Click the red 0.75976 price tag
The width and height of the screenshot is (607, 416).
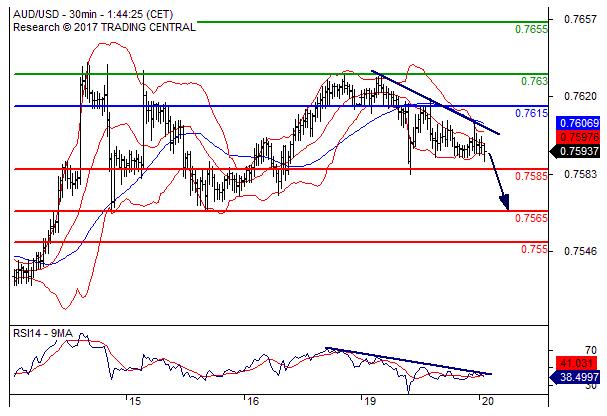(578, 137)
